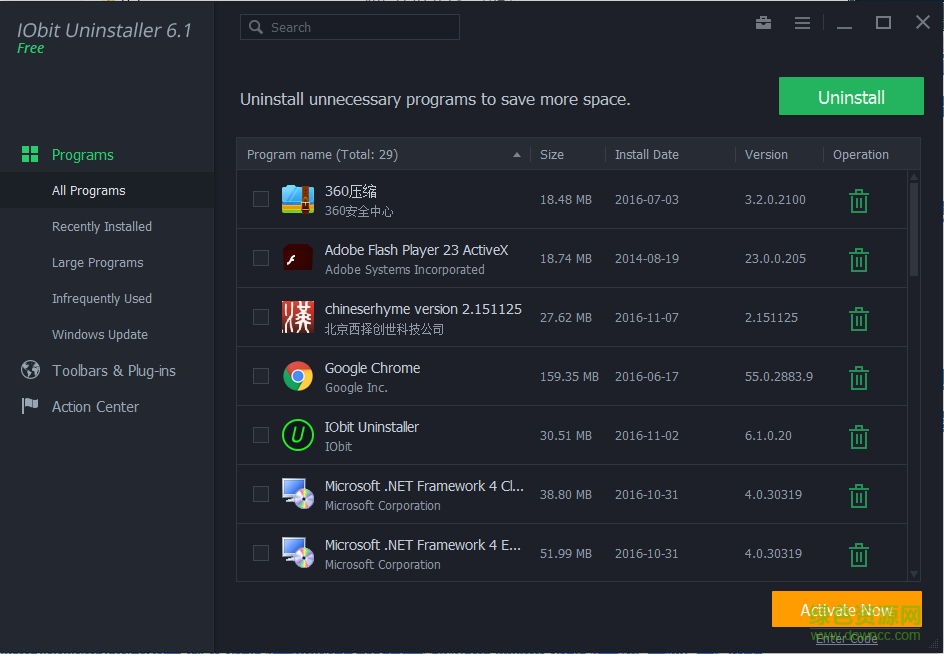The image size is (944, 654).
Task: Sort programs by the Install Date column
Action: click(x=646, y=154)
